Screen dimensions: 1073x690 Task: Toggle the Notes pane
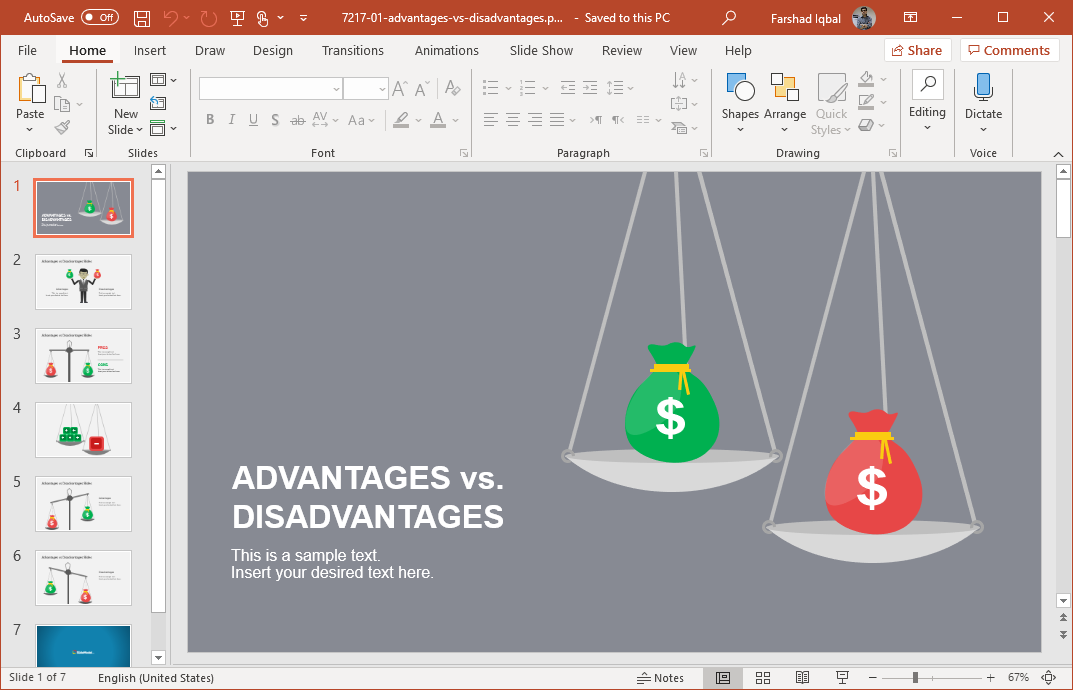(661, 678)
